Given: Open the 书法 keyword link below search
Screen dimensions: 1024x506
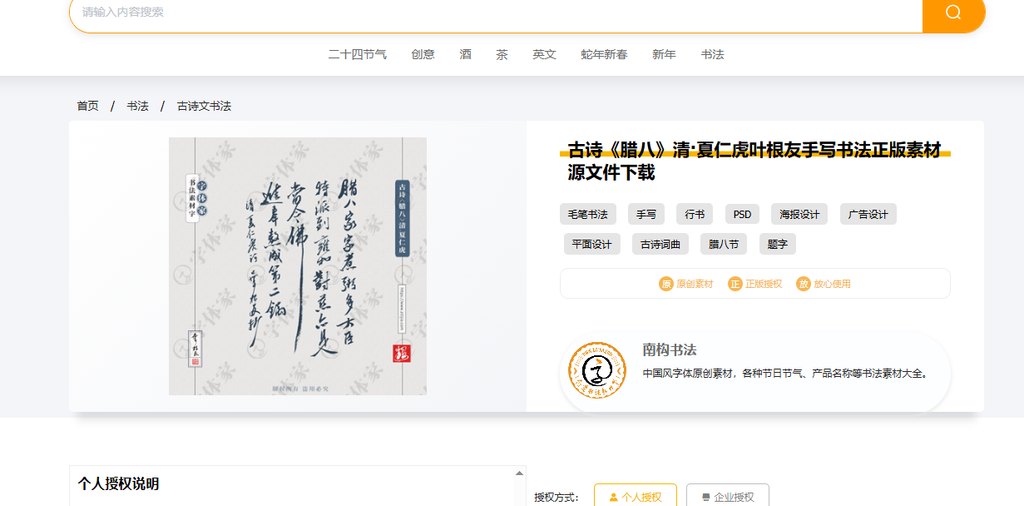Looking at the screenshot, I should (x=712, y=54).
